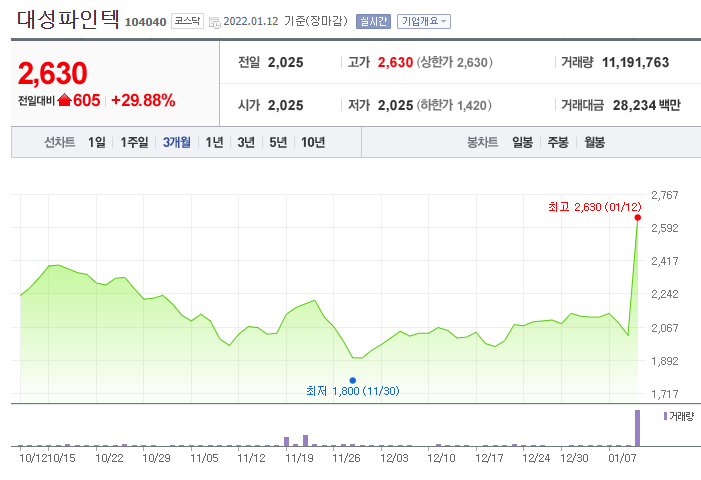Click the 1,717 price axis label
The image size is (701, 480).
click(x=665, y=394)
